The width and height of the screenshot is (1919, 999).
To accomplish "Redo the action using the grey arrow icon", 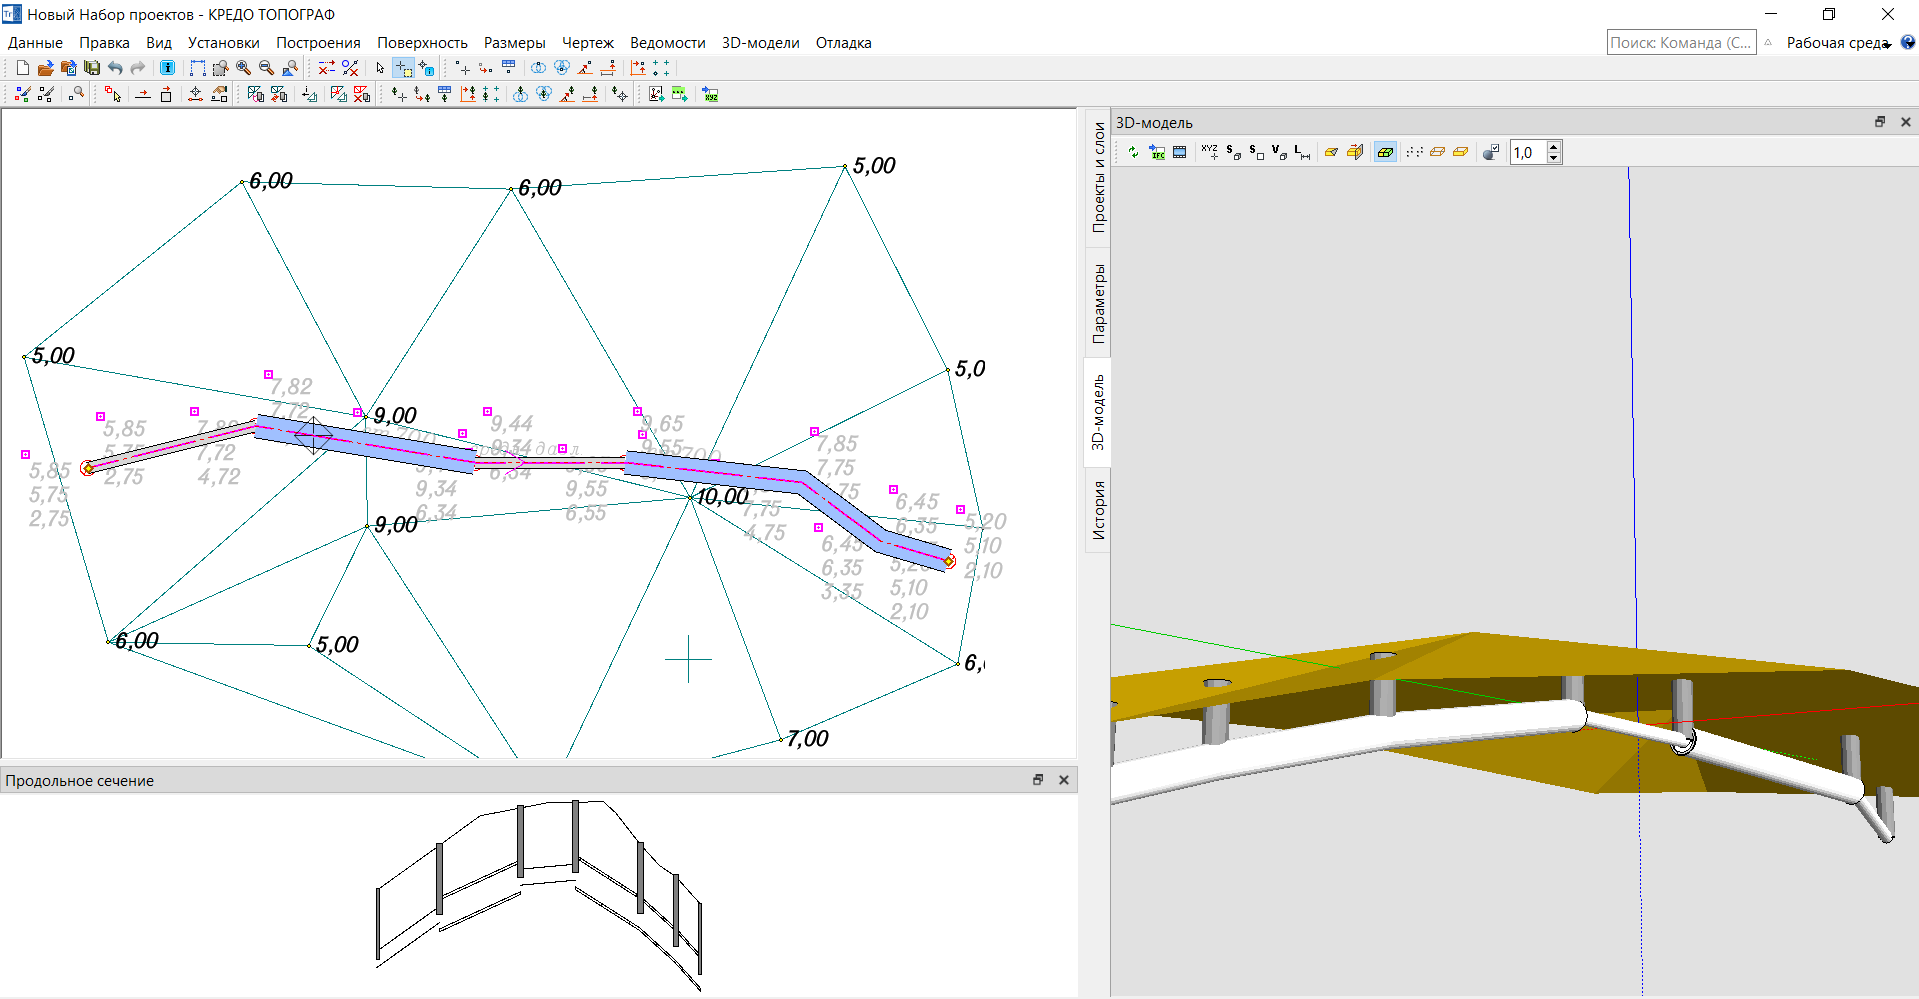I will (138, 68).
